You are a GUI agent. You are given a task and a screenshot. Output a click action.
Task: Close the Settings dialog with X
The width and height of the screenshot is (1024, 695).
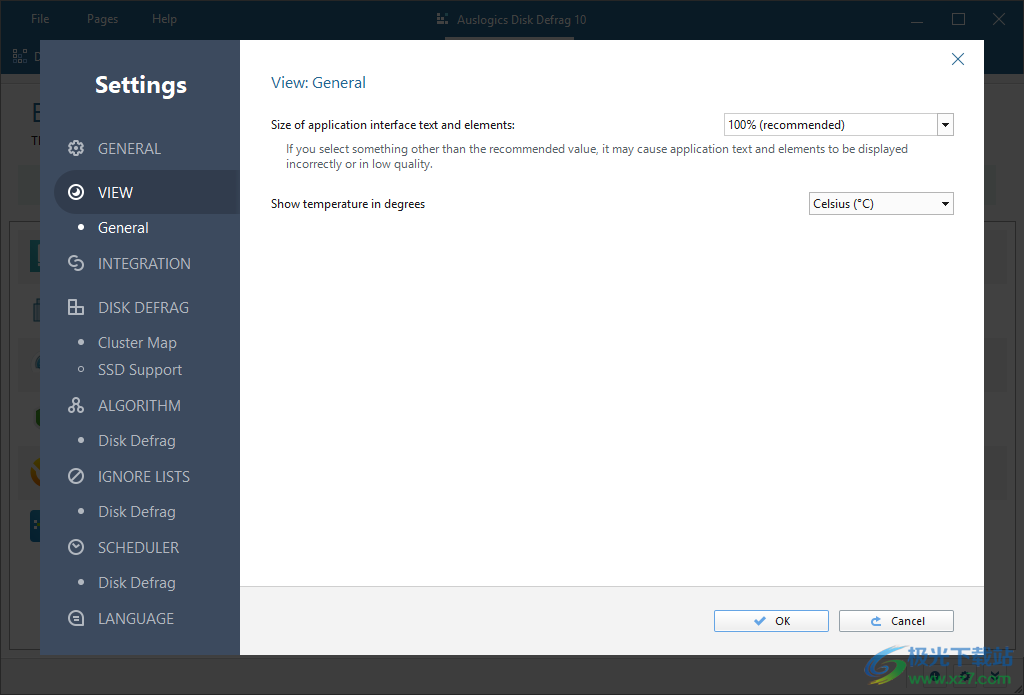click(957, 59)
